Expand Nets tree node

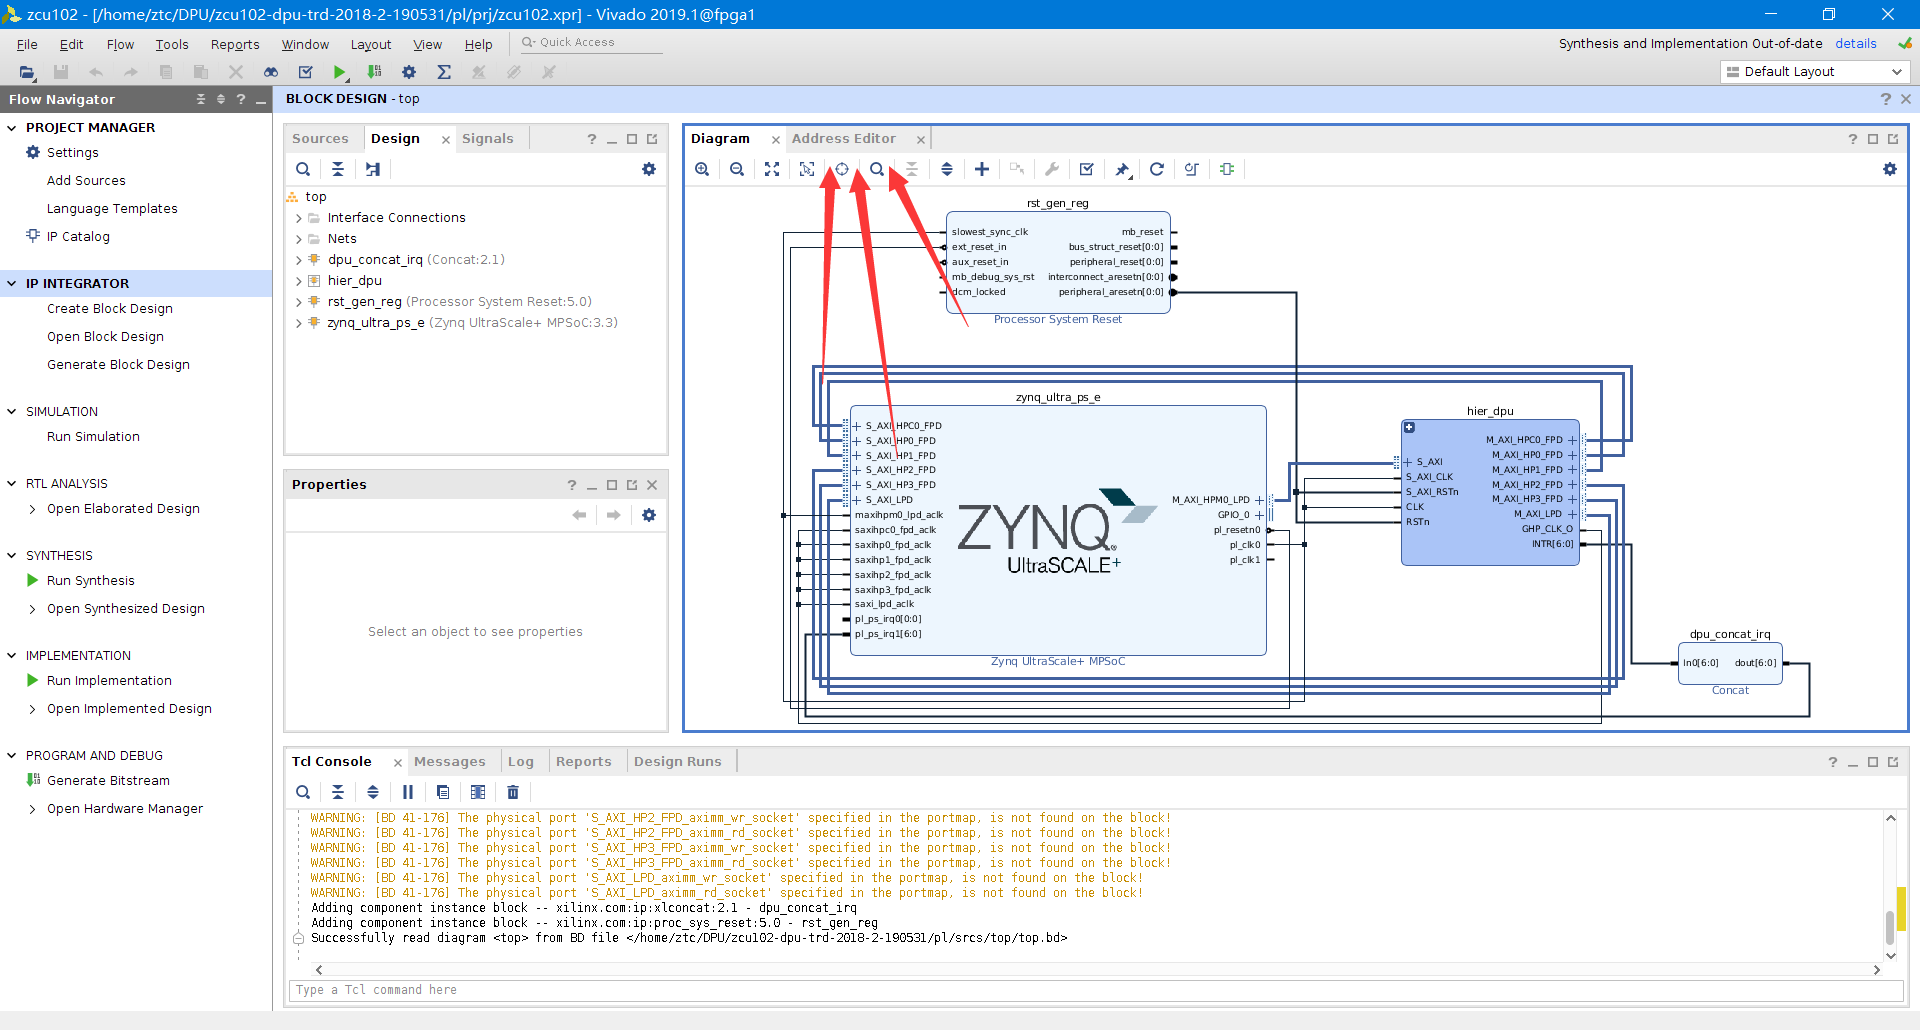[298, 239]
